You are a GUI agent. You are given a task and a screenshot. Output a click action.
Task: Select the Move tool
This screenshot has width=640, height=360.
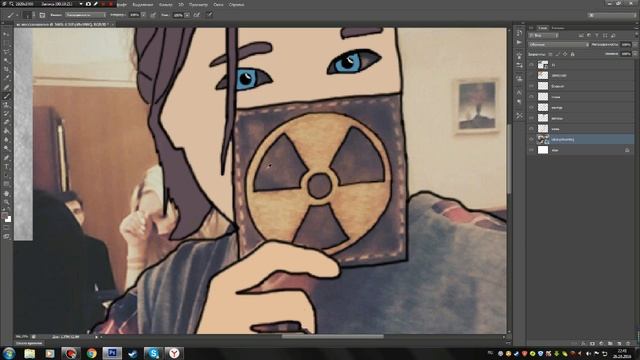(6, 34)
